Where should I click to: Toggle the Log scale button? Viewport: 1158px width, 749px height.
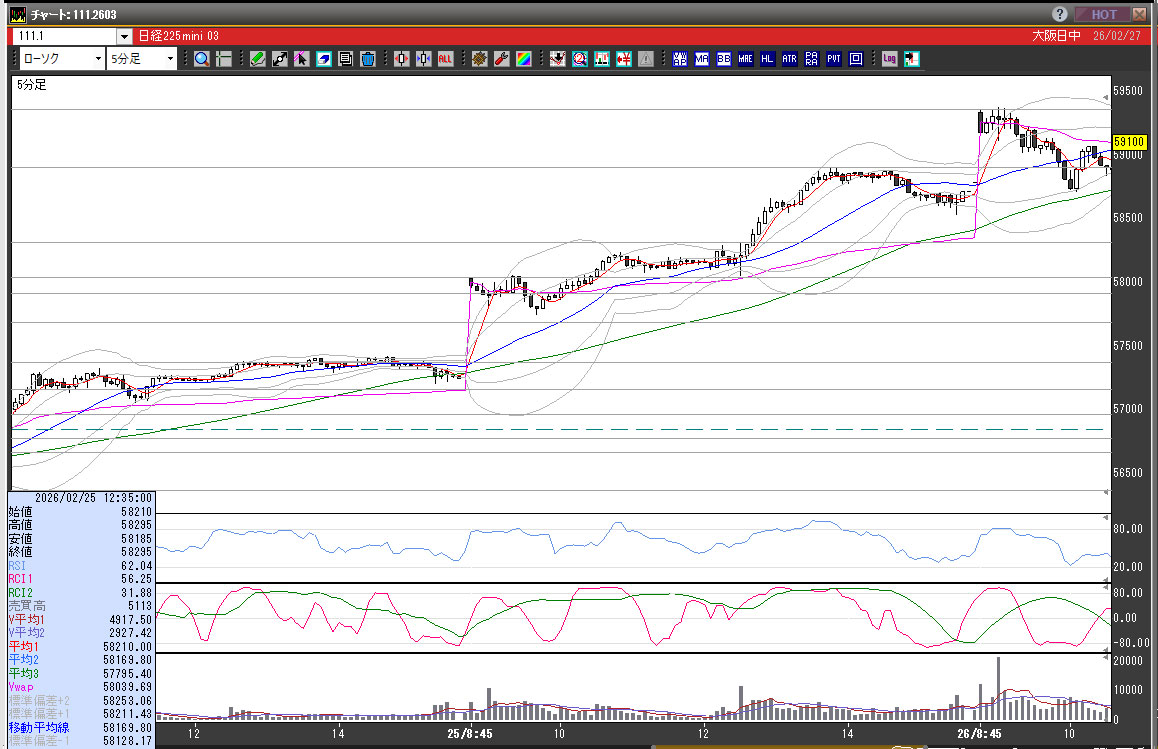[889, 59]
